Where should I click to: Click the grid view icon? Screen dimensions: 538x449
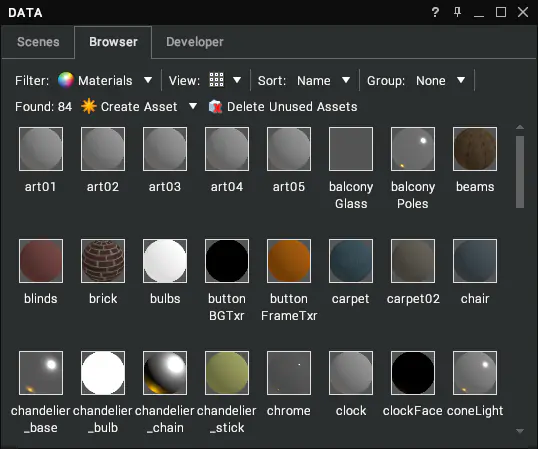[x=217, y=80]
